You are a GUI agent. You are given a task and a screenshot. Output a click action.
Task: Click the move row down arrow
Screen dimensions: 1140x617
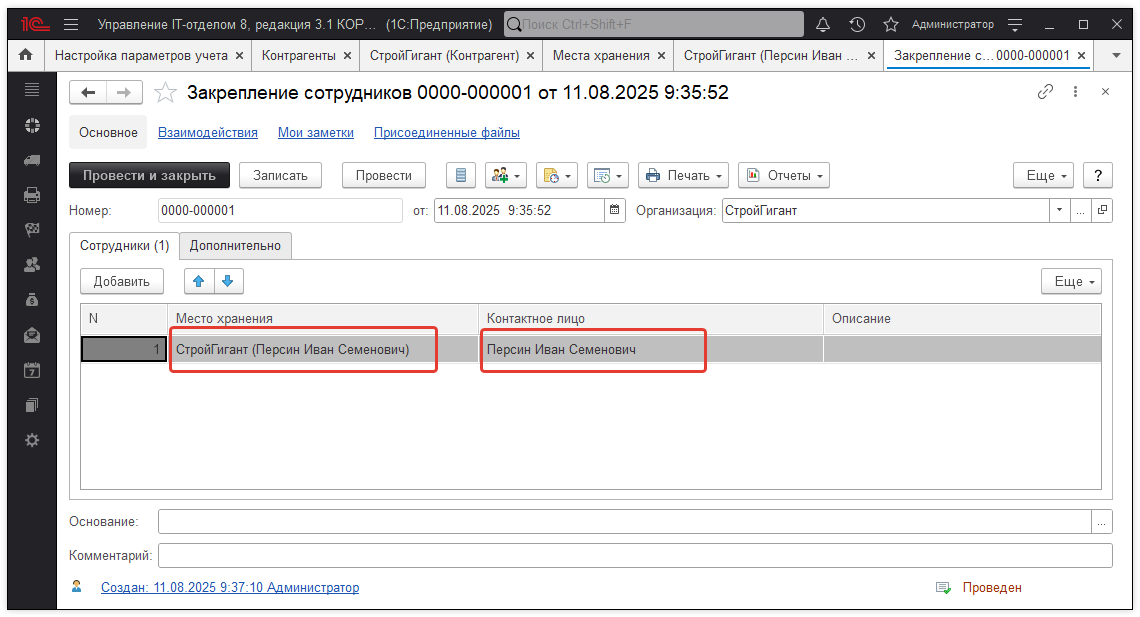click(x=227, y=281)
